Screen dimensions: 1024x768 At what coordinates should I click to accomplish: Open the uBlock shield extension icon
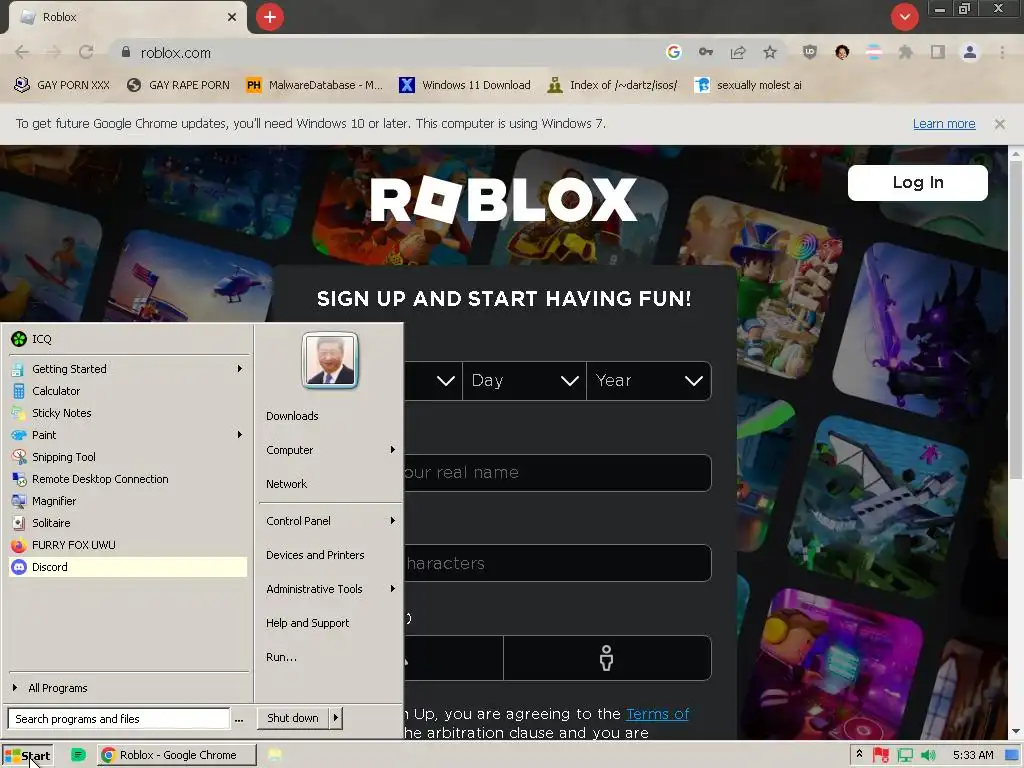click(810, 52)
